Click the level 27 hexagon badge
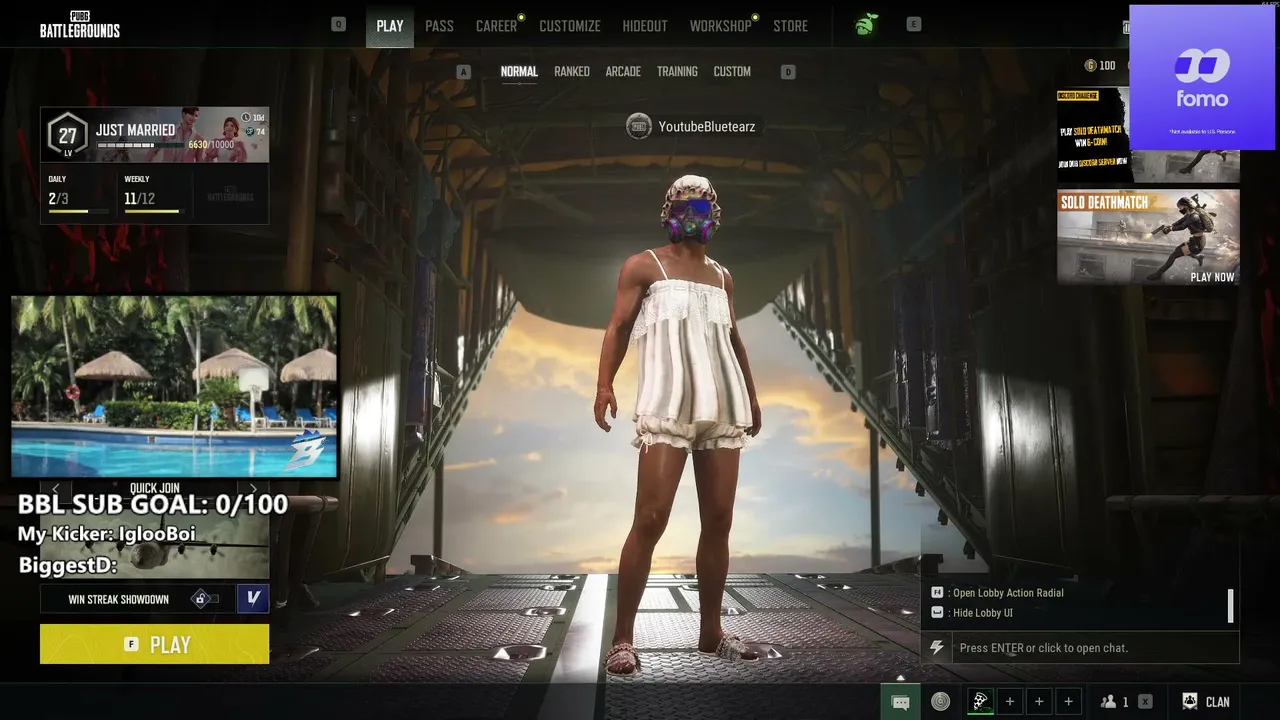This screenshot has height=720, width=1280. [67, 135]
